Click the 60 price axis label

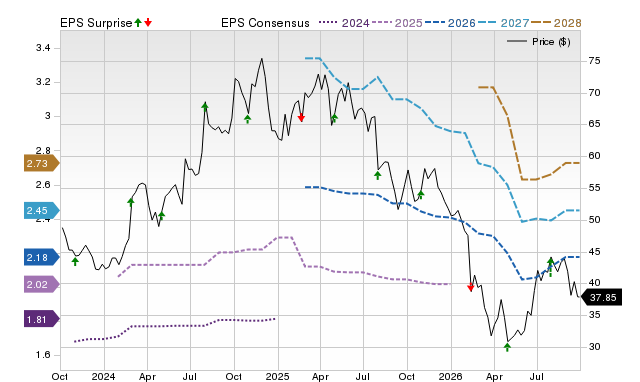click(x=594, y=156)
